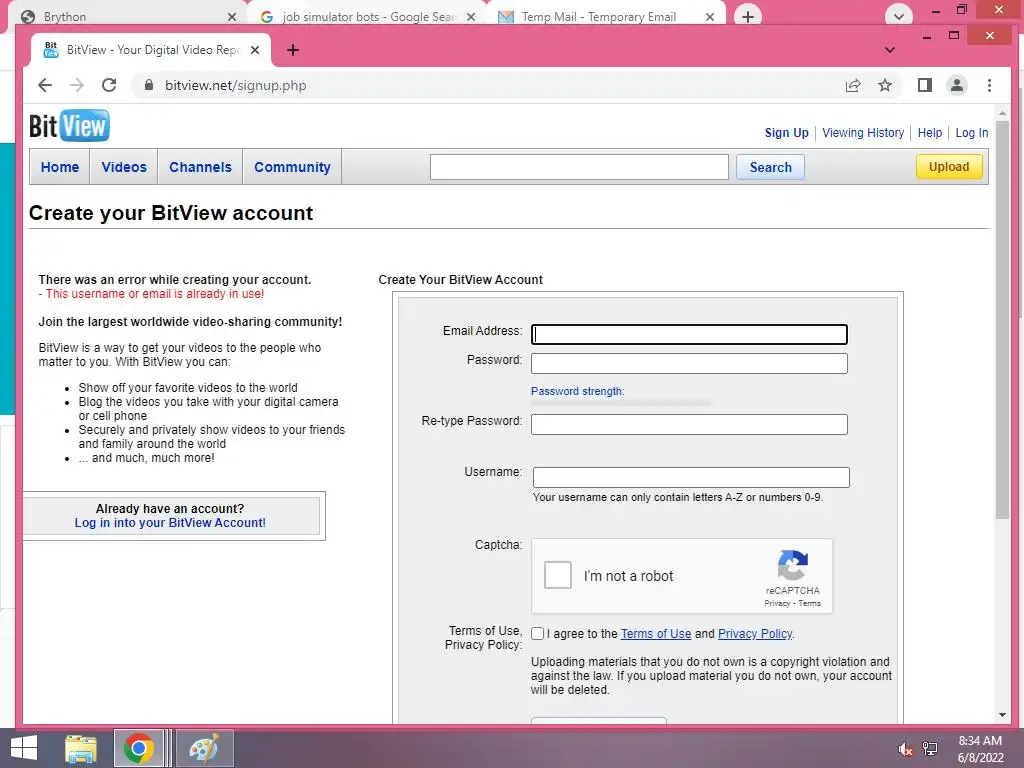Click the network tray icon
The width and height of the screenshot is (1024, 768).
[x=930, y=749]
